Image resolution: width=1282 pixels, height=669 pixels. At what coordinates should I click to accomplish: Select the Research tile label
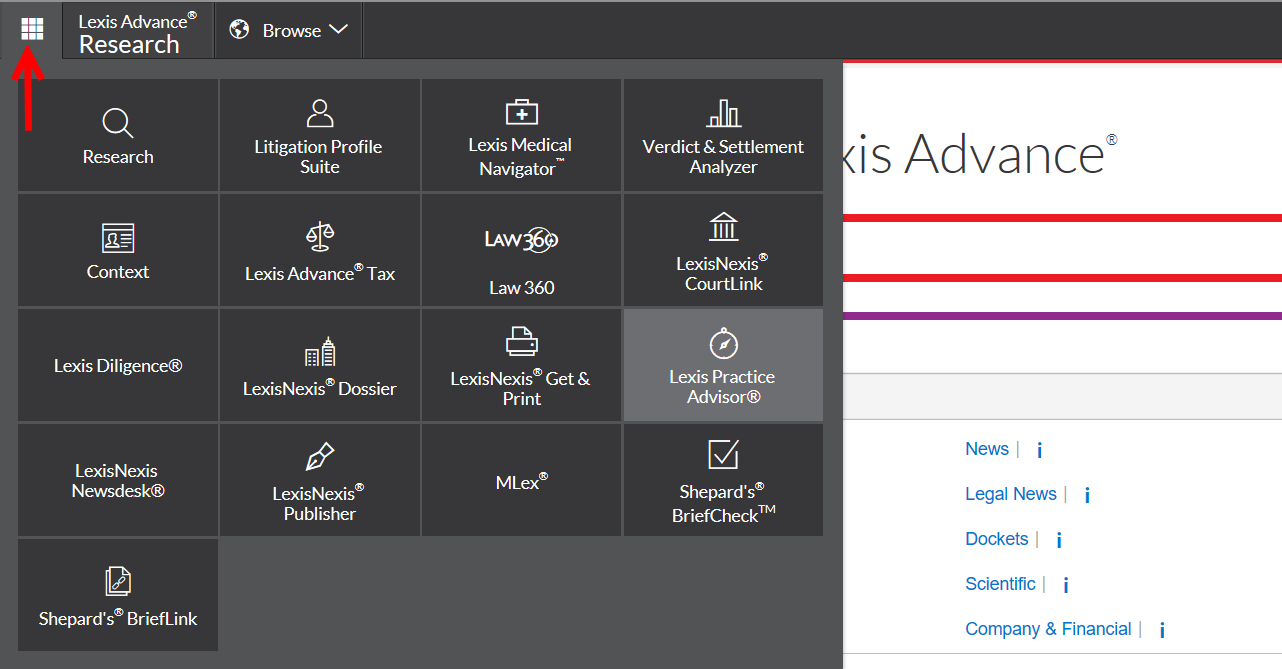(118, 157)
